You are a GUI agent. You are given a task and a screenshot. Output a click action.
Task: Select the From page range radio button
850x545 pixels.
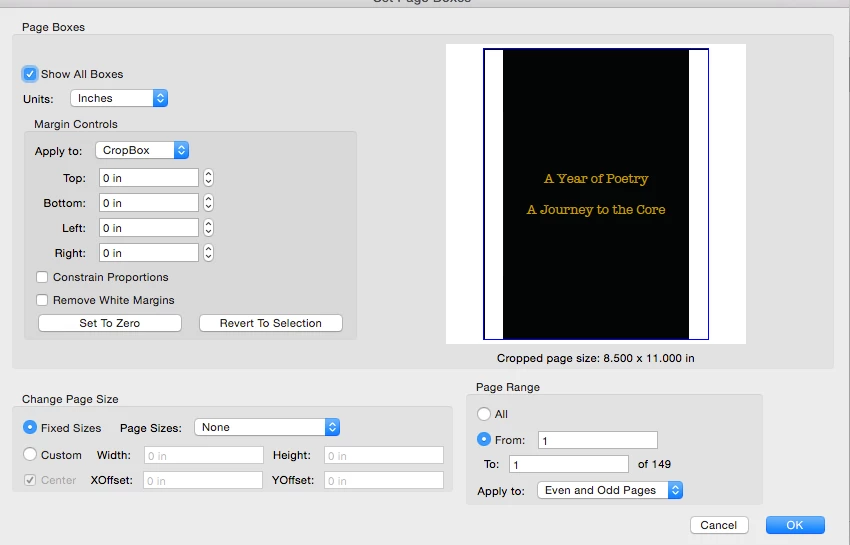[x=484, y=439]
